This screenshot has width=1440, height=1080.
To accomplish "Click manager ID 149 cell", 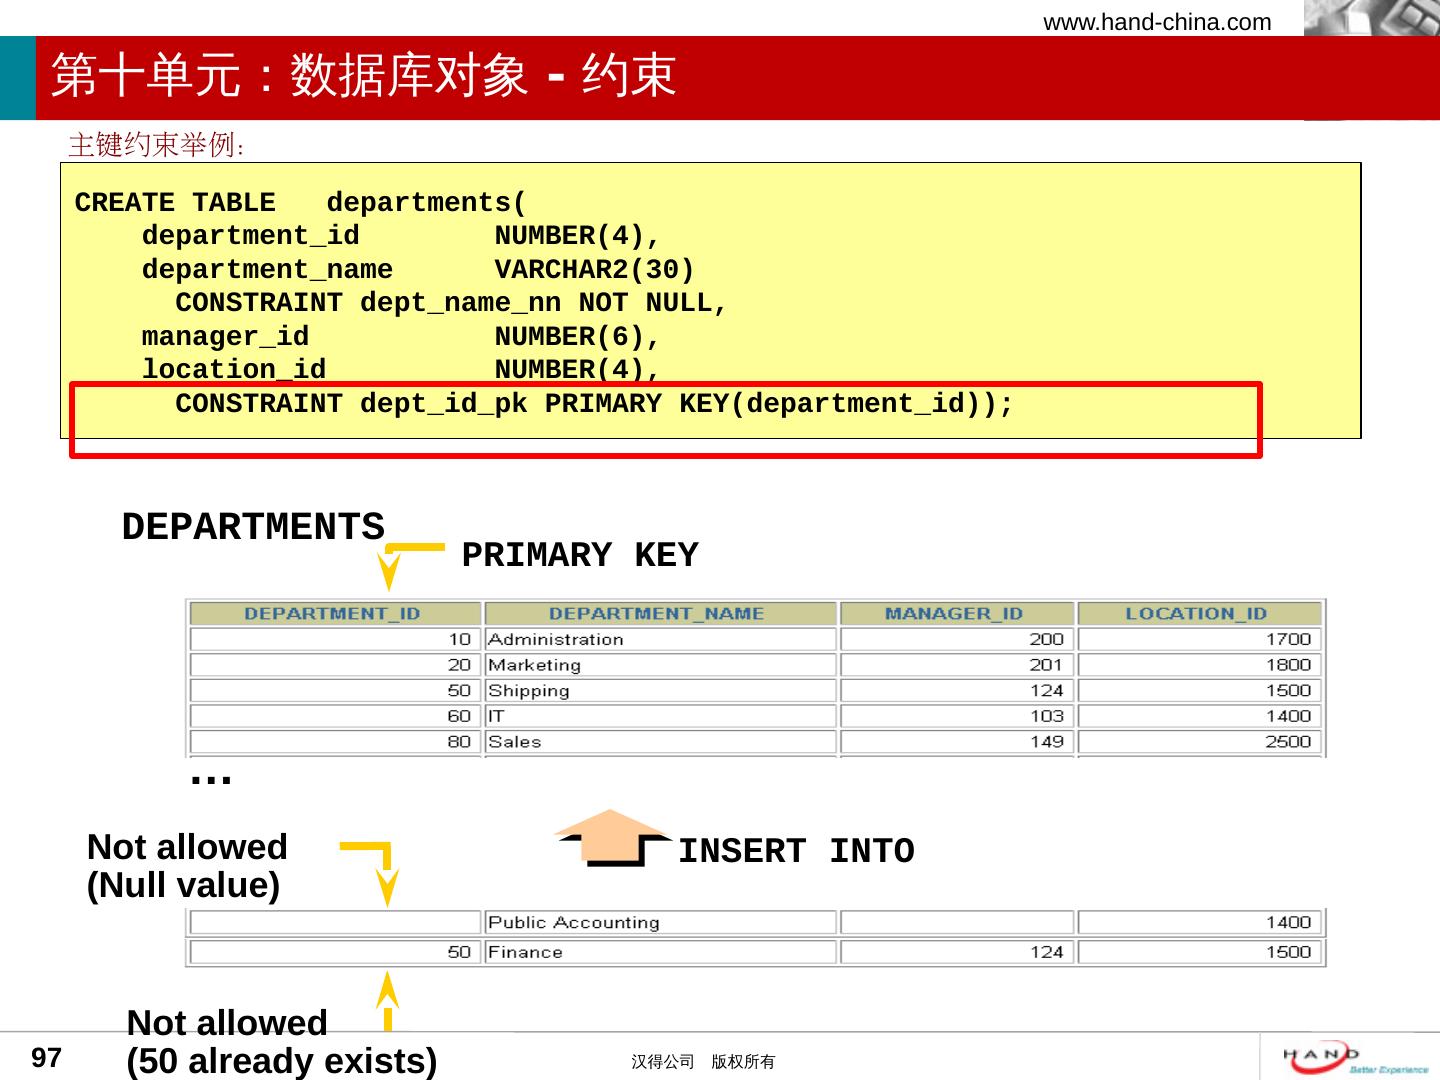I will pos(957,742).
